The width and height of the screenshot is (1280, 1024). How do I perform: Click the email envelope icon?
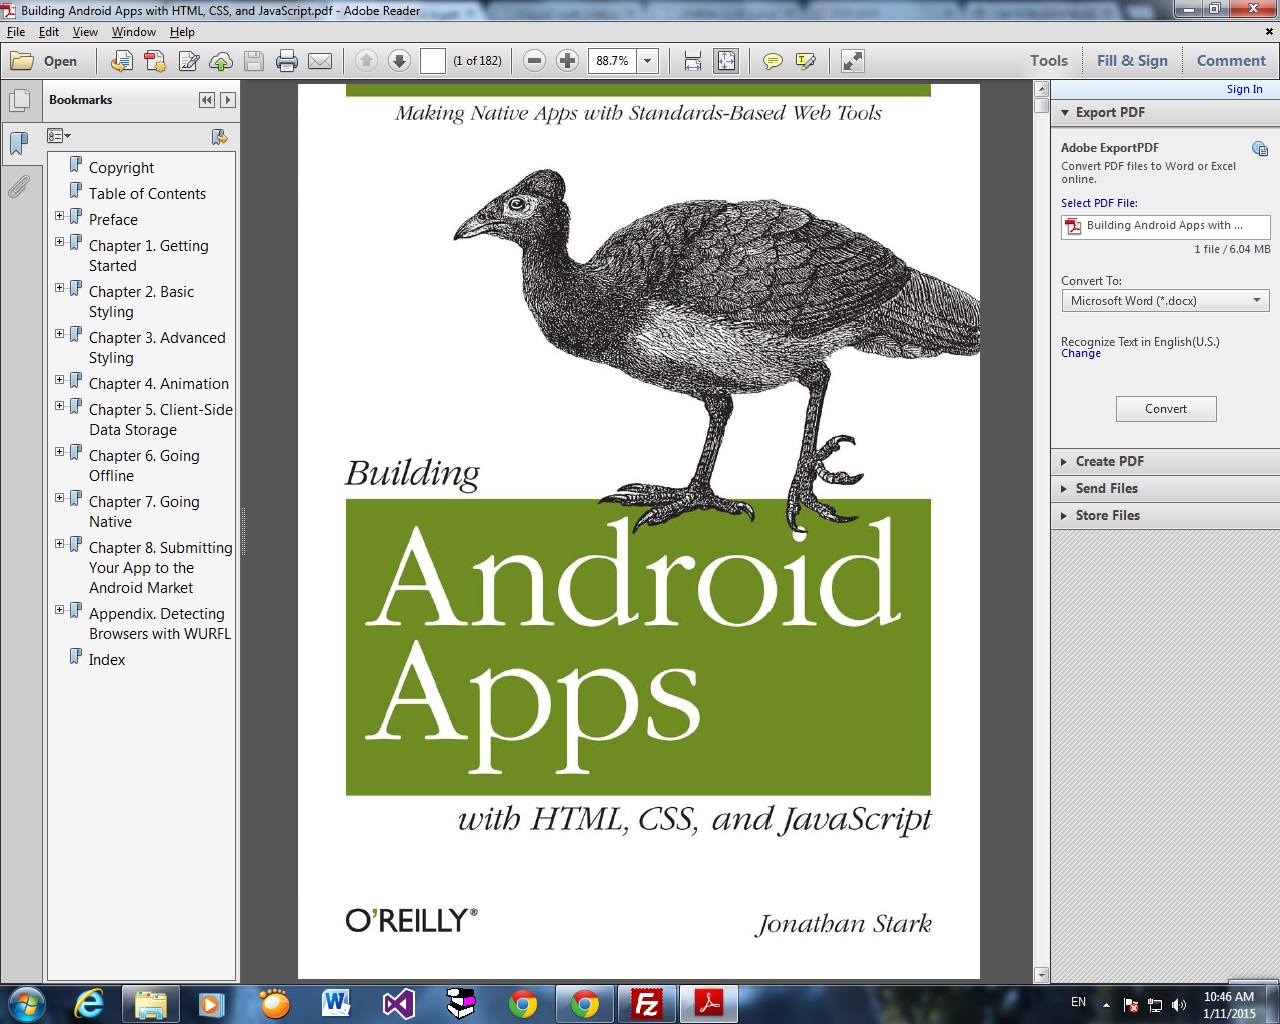[320, 61]
